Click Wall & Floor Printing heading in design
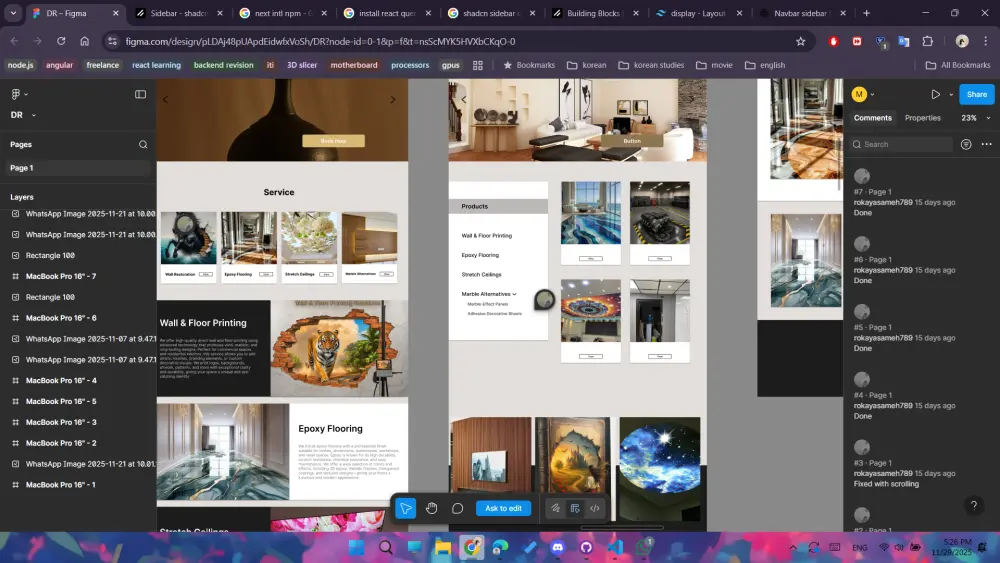The image size is (1000, 563). 203,323
